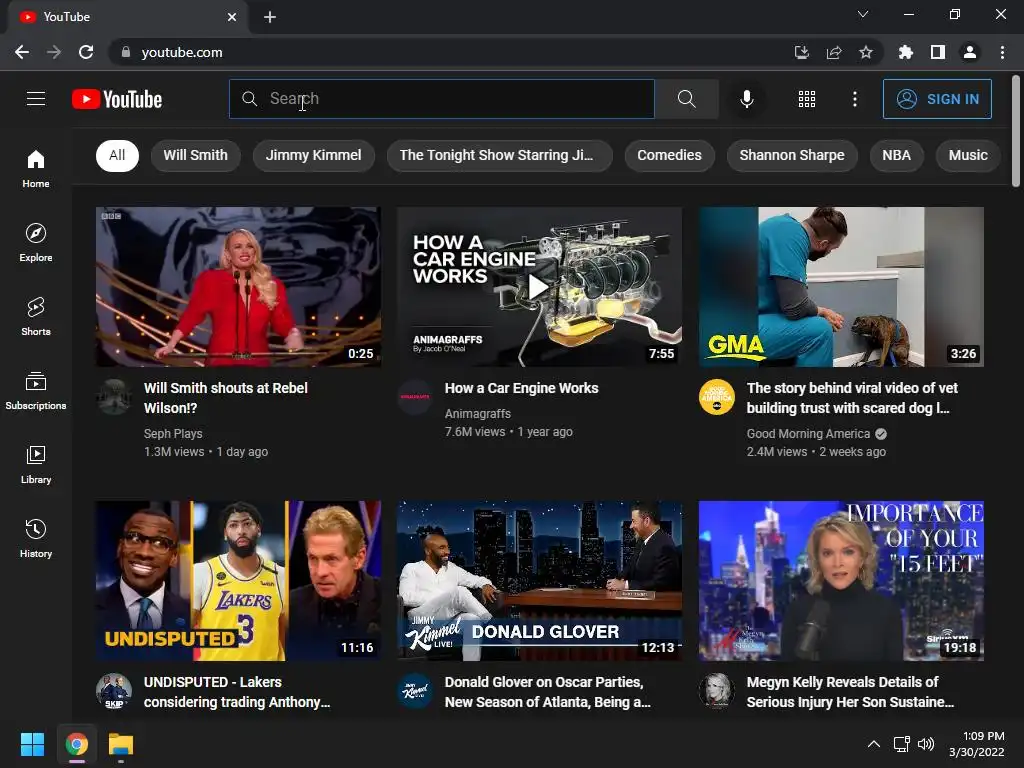The image size is (1024, 768).
Task: Start voice search with the microphone
Action: pos(746,99)
